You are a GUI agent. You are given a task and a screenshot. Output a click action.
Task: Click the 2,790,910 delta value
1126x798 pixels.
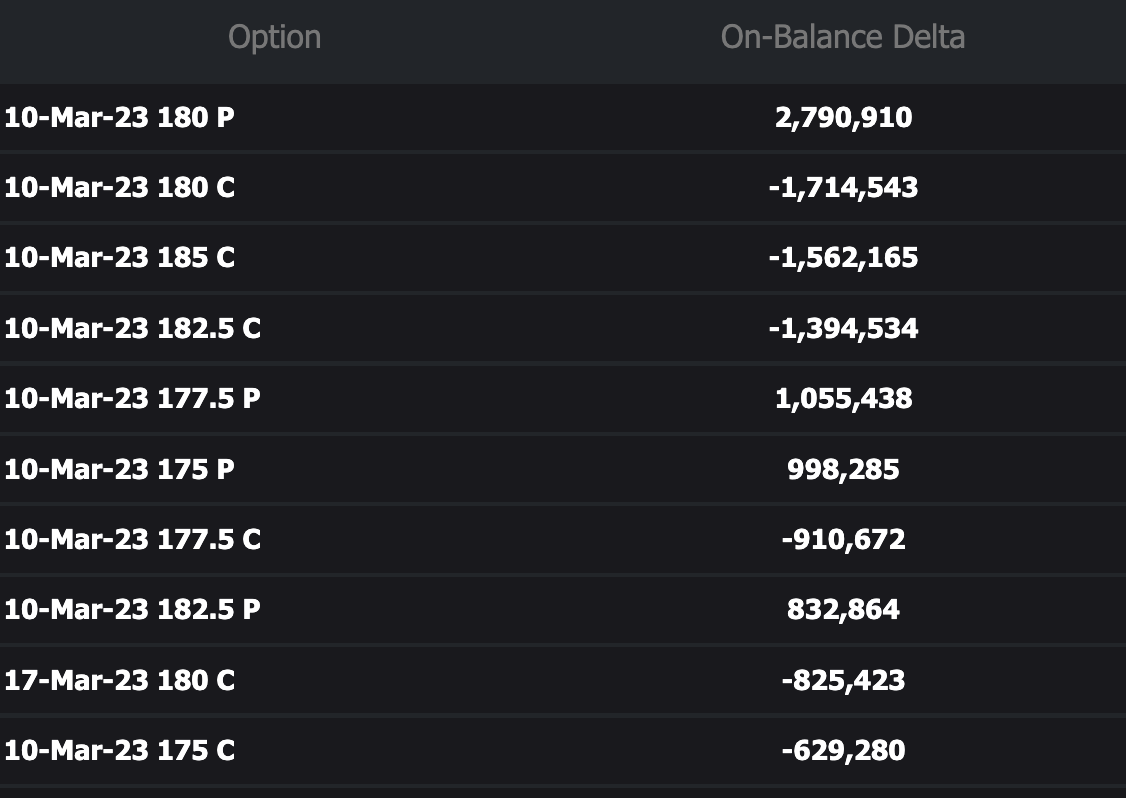click(x=843, y=118)
